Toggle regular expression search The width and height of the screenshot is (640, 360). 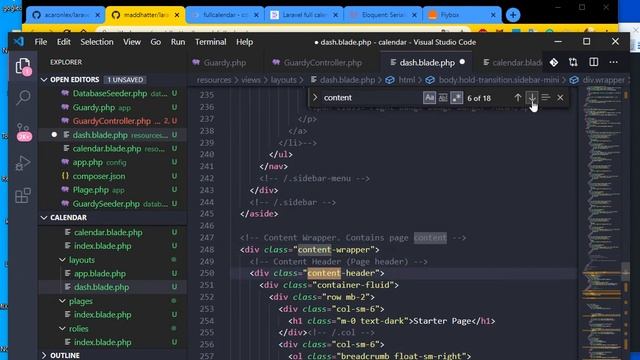pos(456,98)
